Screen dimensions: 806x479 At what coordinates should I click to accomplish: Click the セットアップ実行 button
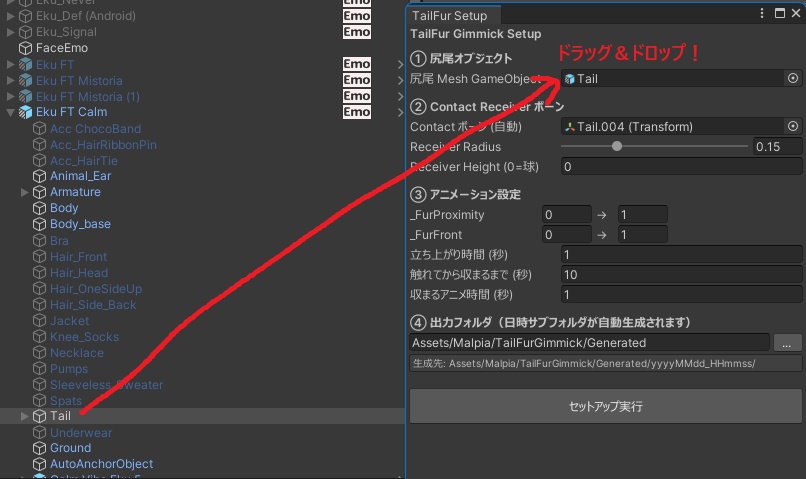tap(606, 406)
